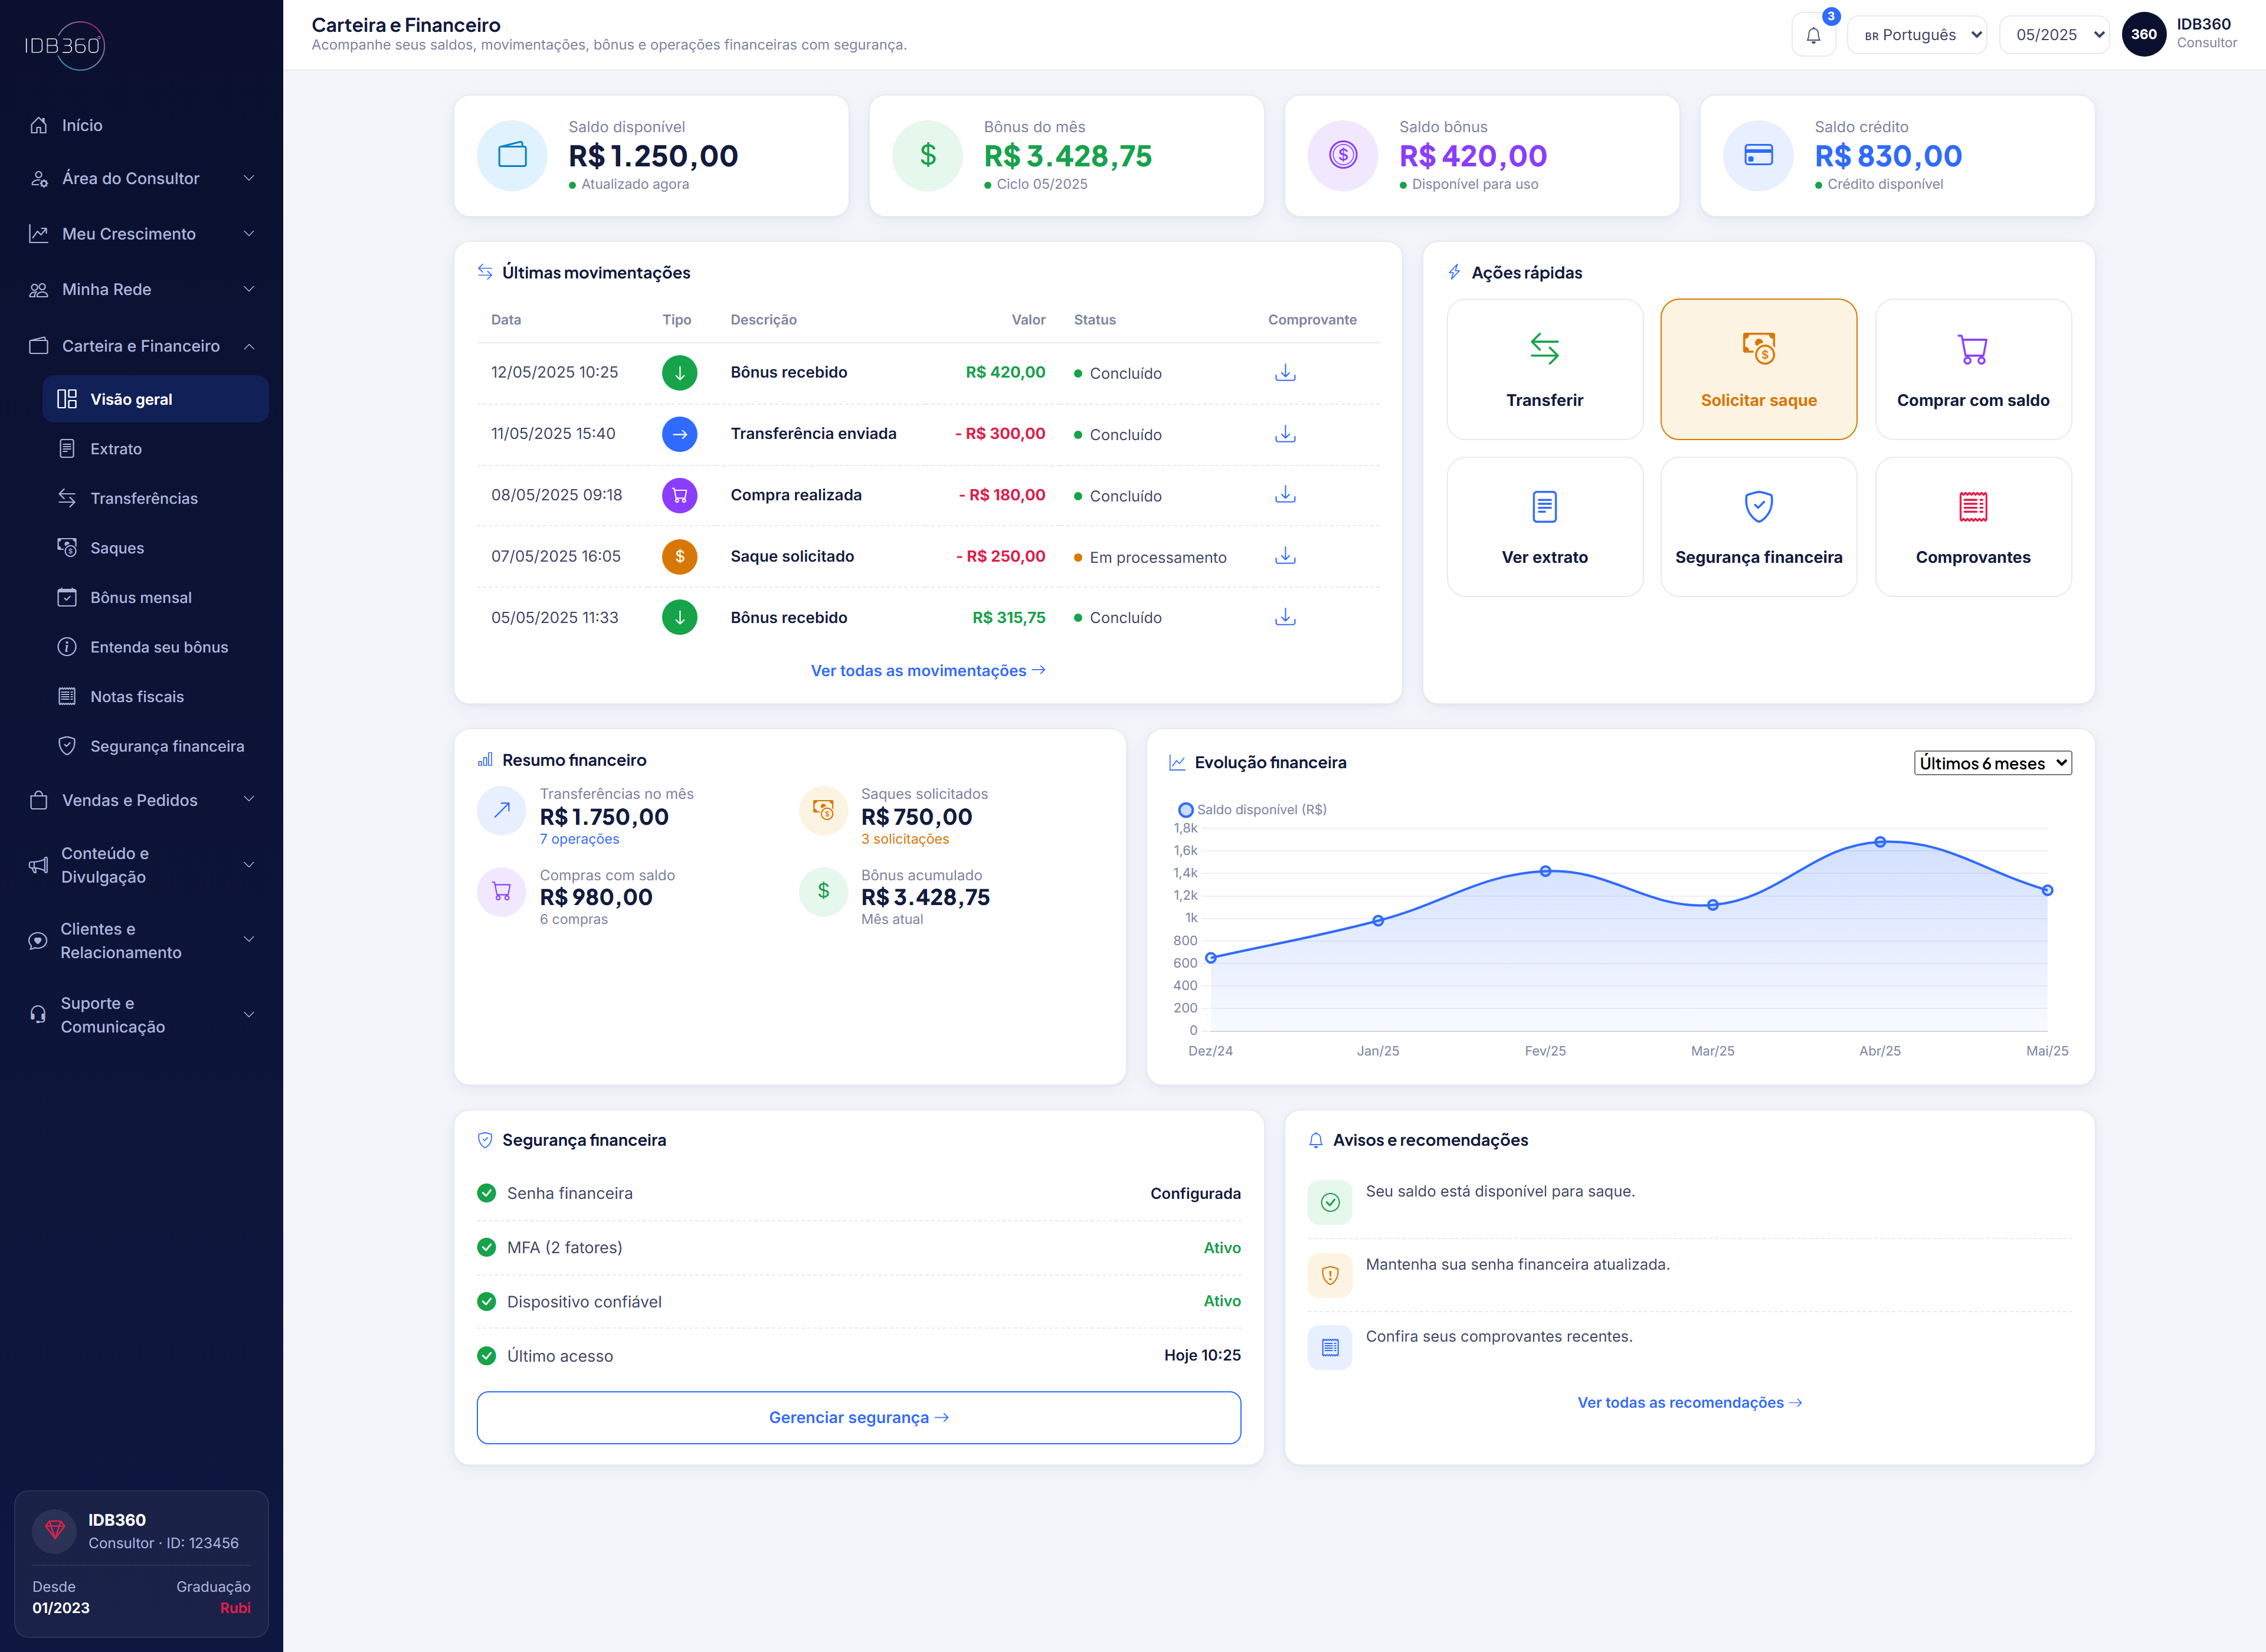Image resolution: width=2266 pixels, height=1652 pixels.
Task: Open Ver todas as recomendações link
Action: tap(1690, 1403)
